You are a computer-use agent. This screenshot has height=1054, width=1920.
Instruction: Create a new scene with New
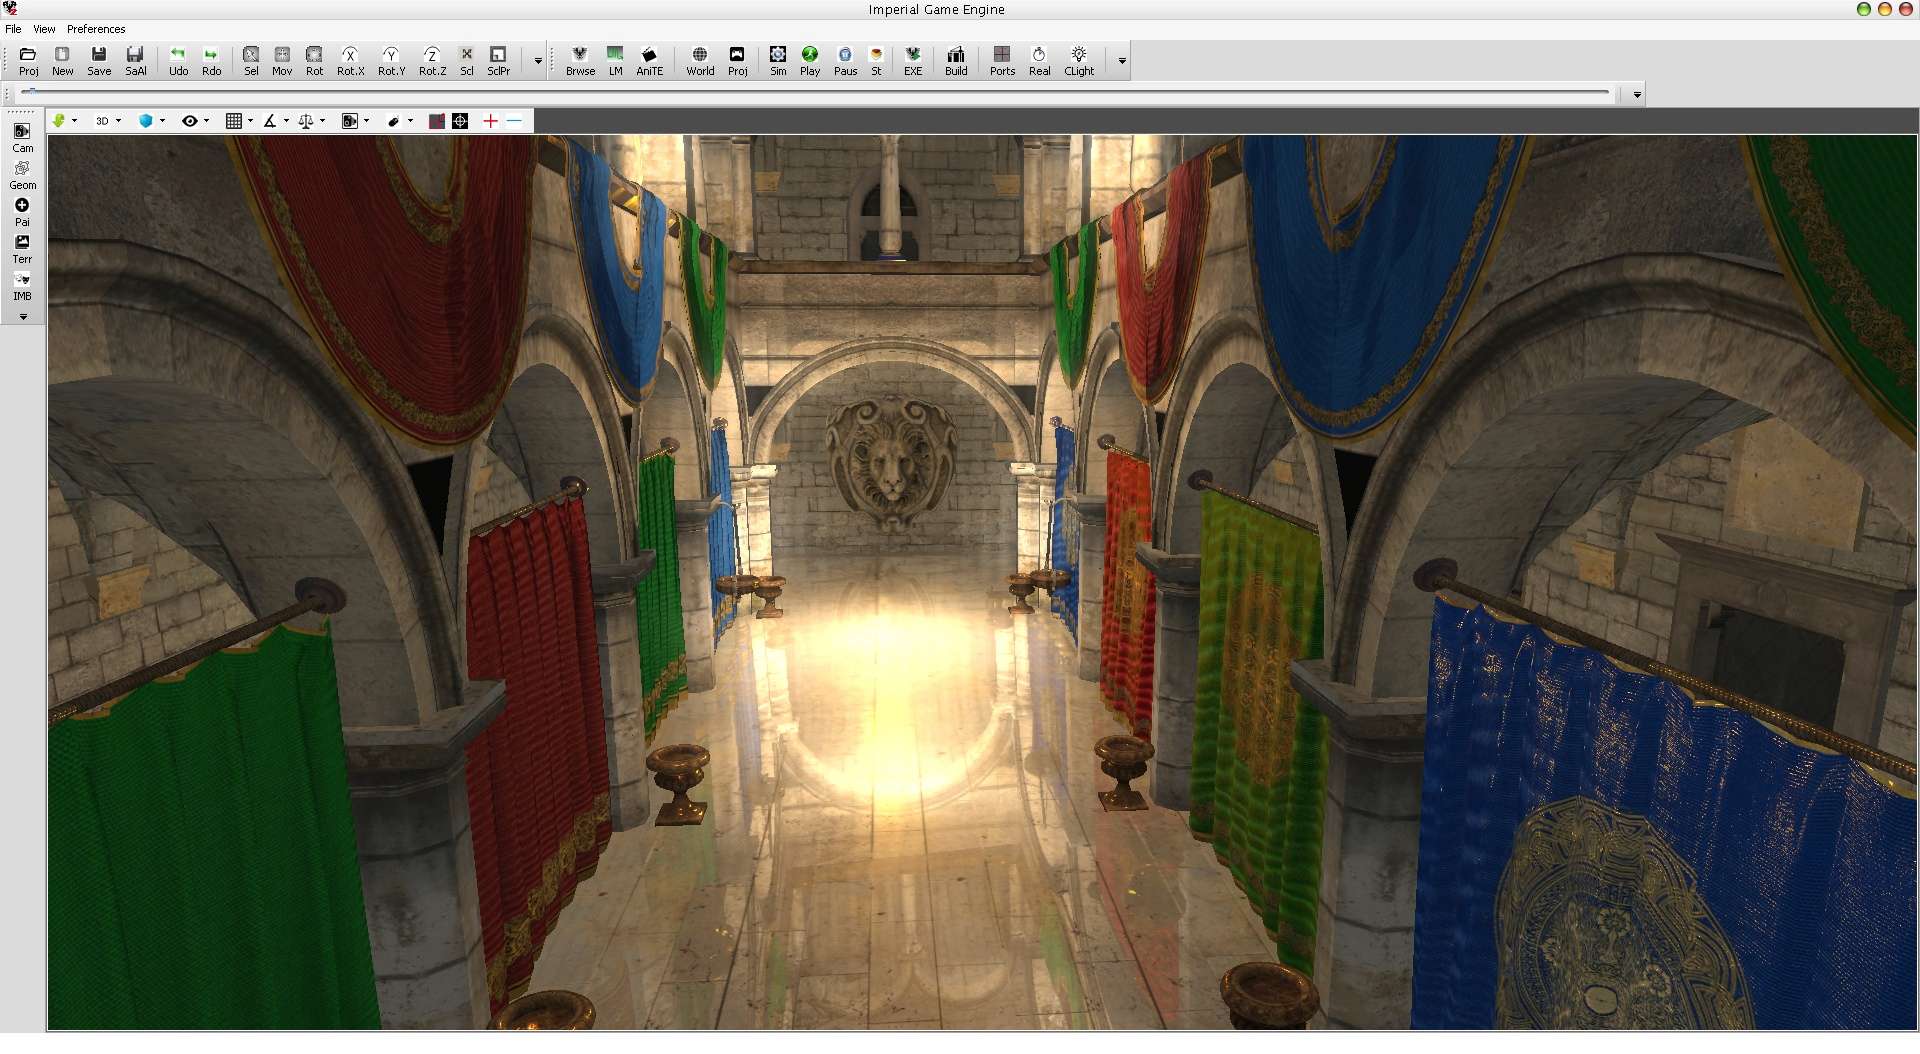tap(62, 60)
